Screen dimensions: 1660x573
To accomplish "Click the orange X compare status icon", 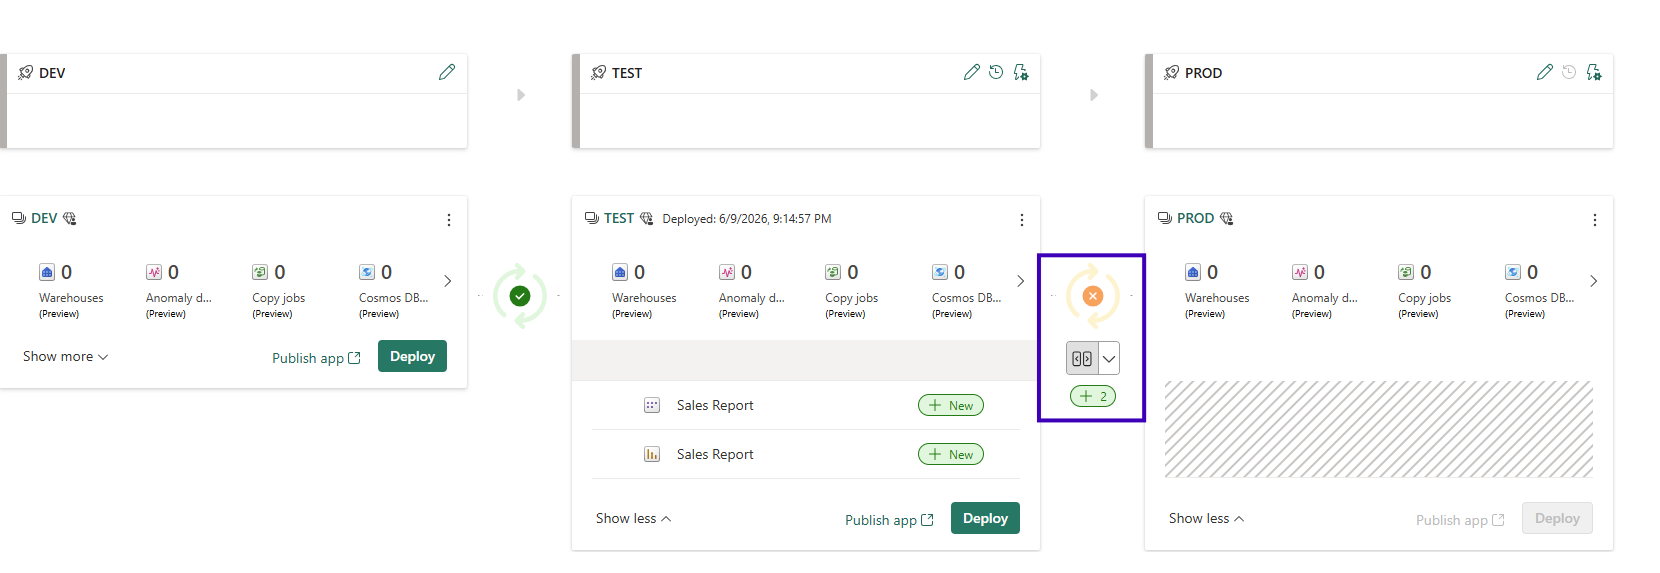I will click(x=1093, y=296).
